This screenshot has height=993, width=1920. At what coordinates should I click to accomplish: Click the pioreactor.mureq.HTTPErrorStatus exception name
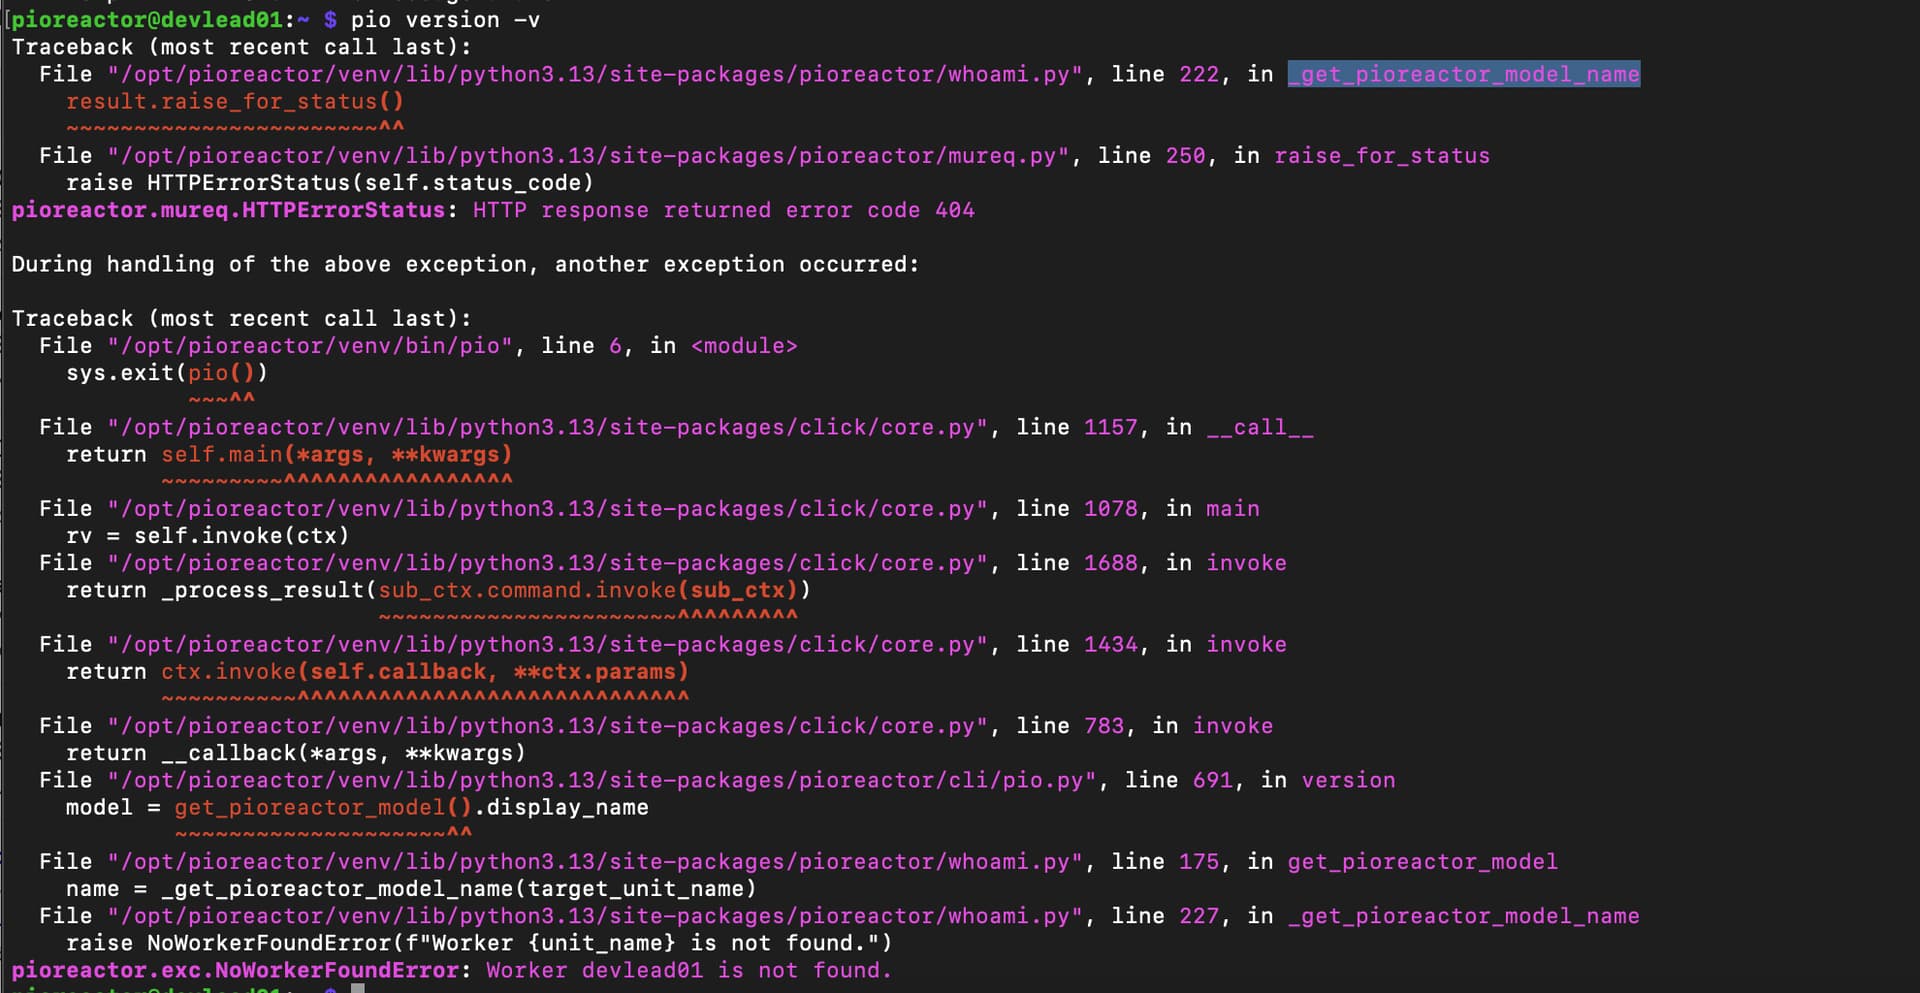228,210
